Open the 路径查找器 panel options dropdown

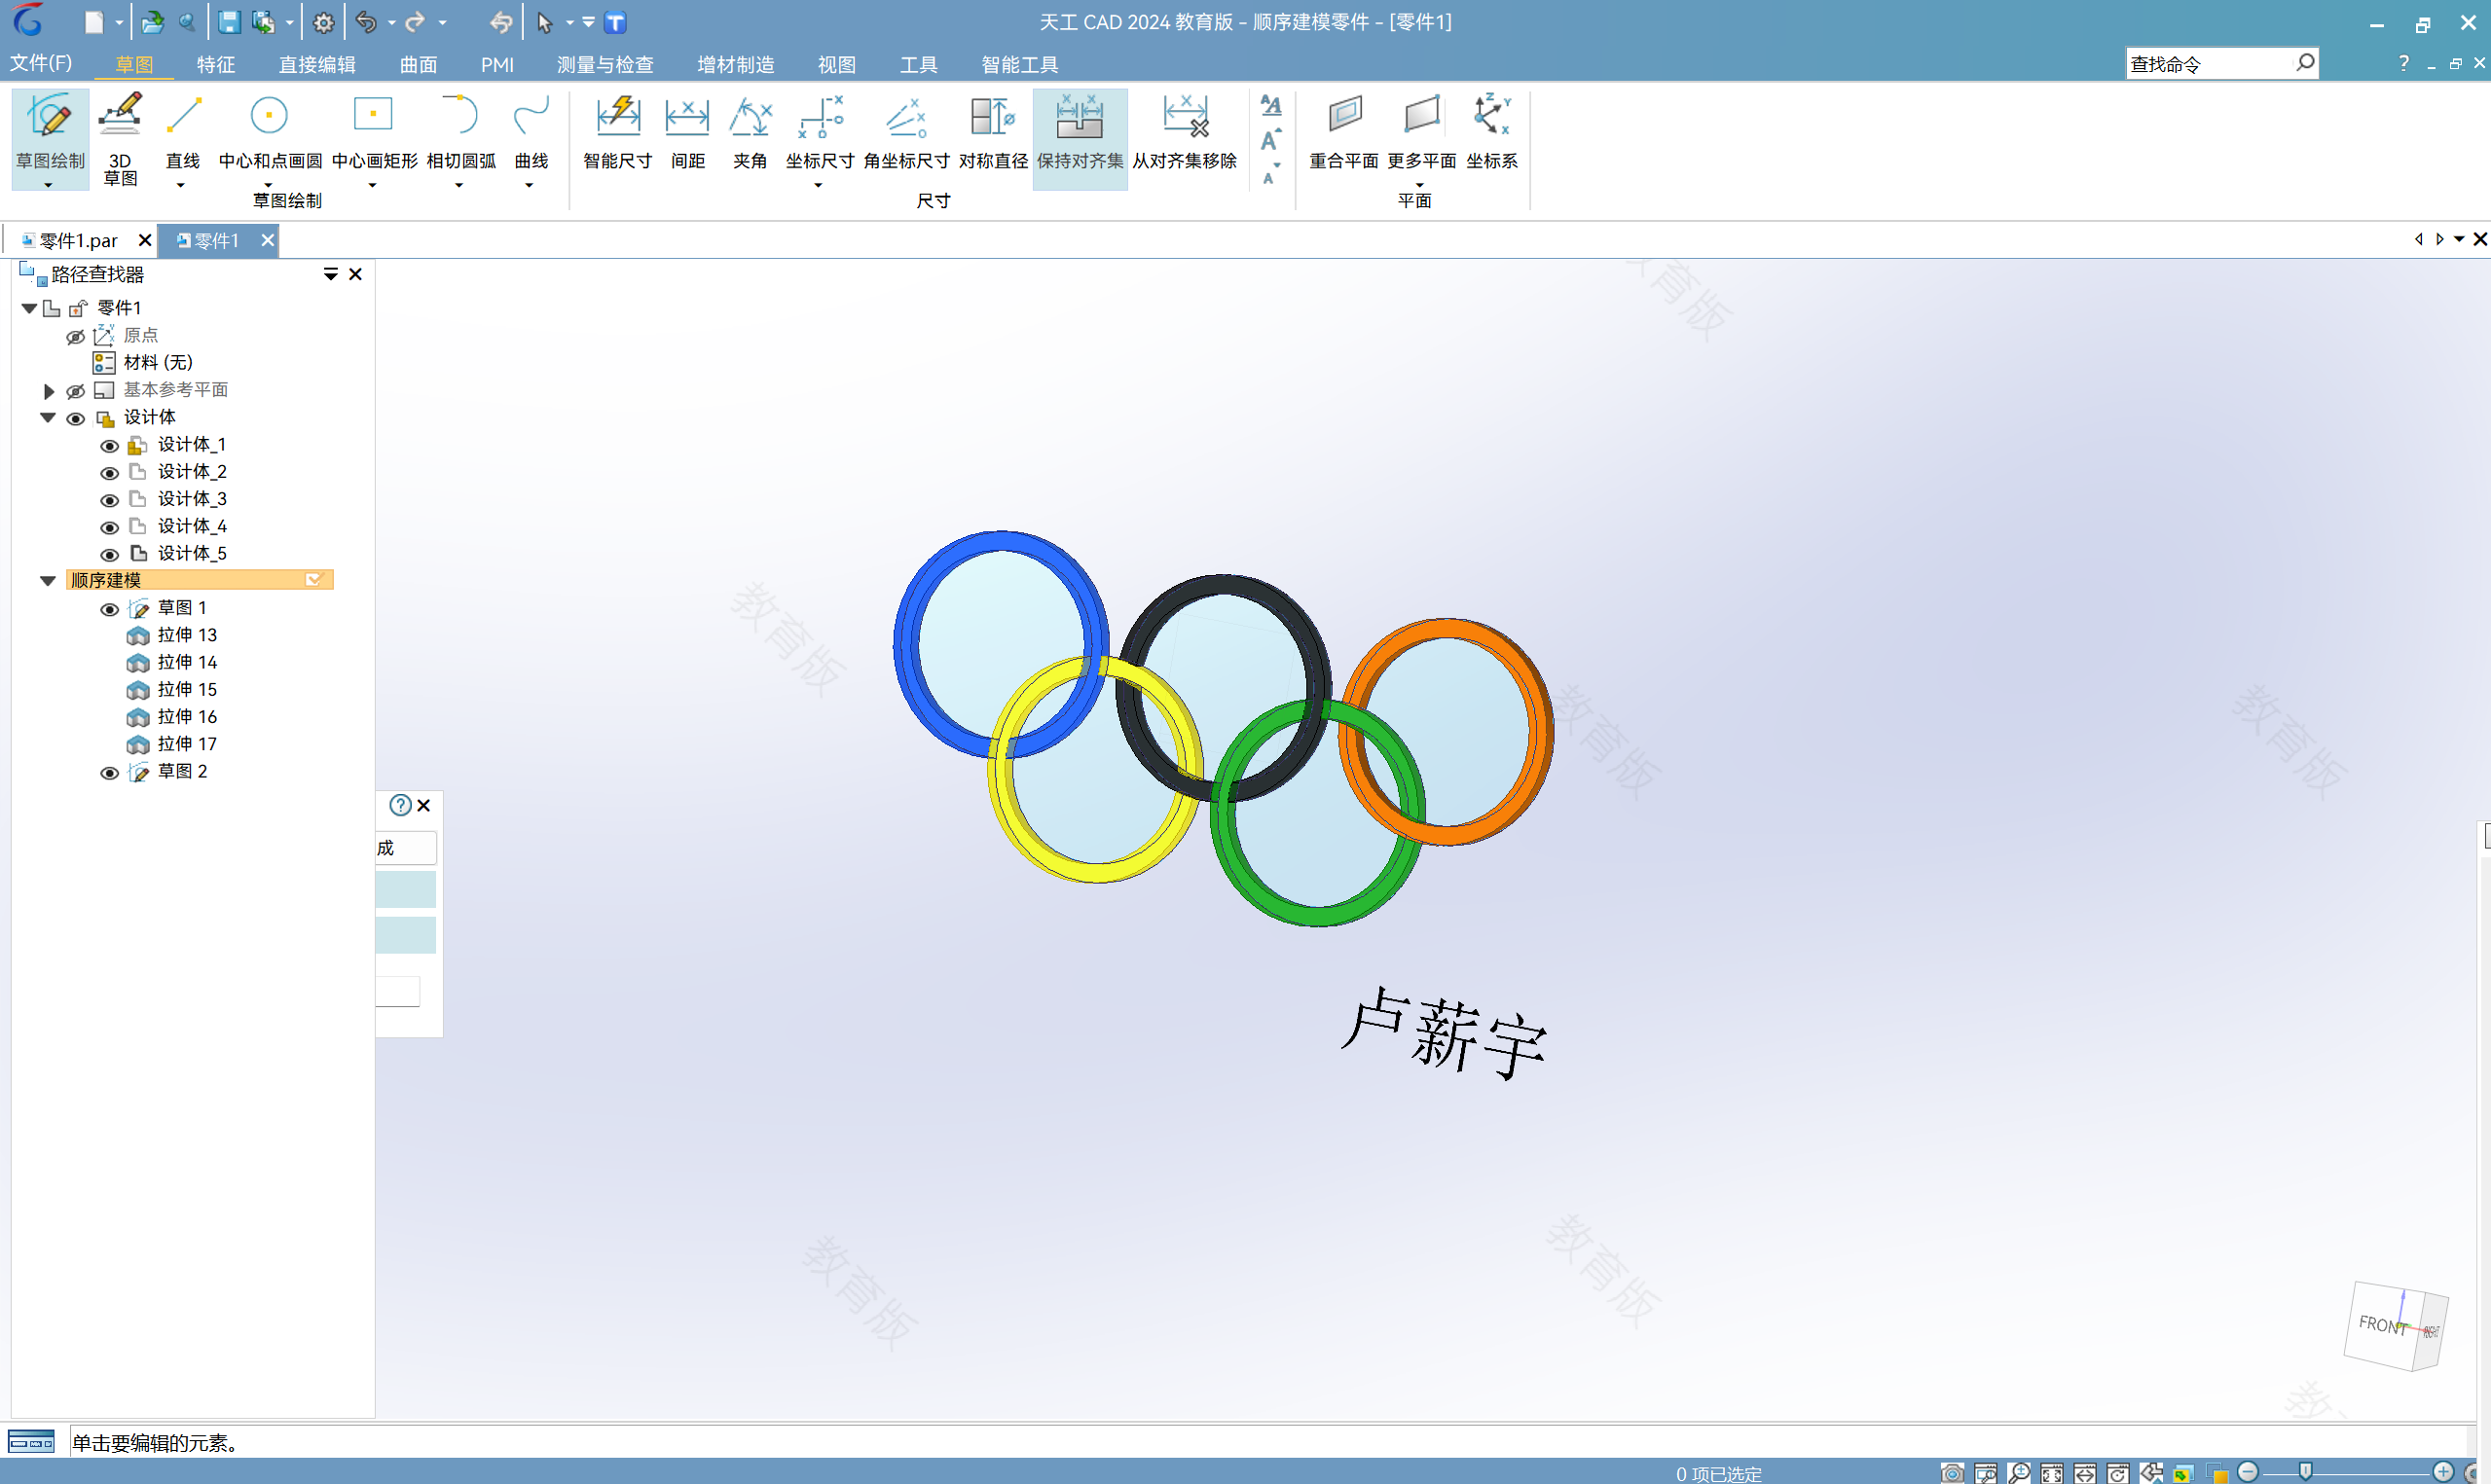pos(331,274)
